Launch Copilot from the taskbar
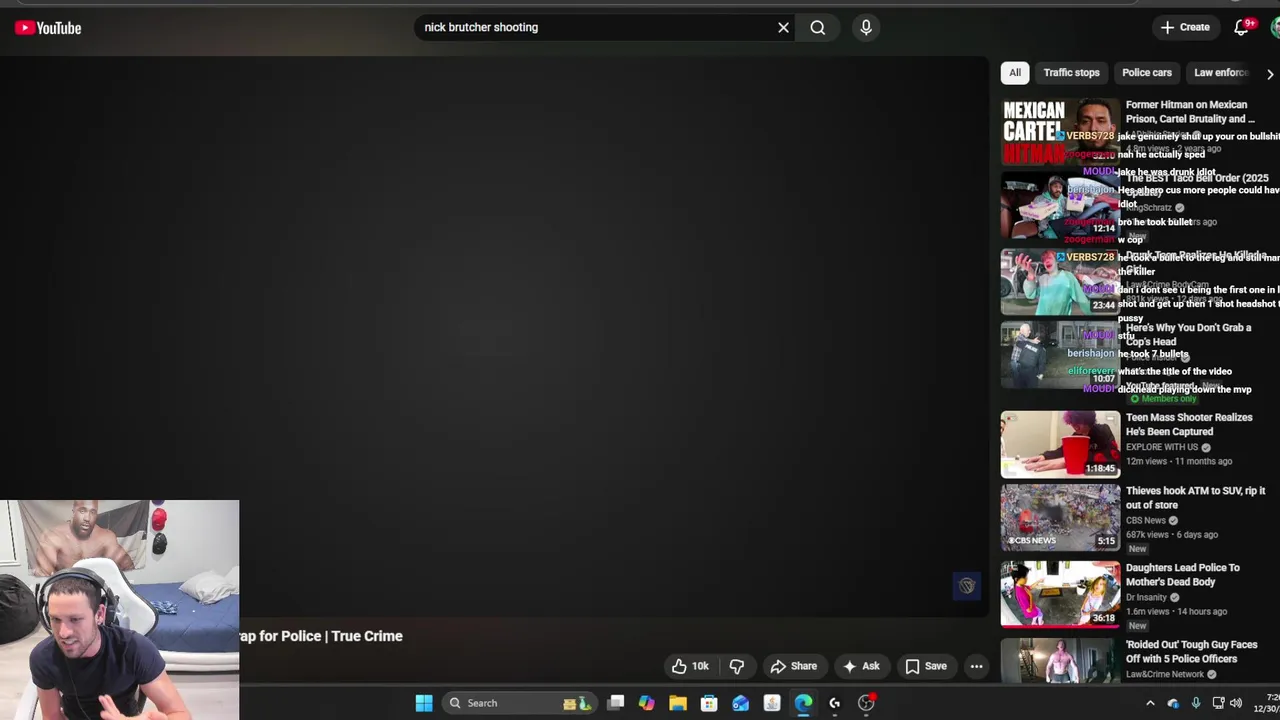Image resolution: width=1280 pixels, height=720 pixels. (647, 703)
